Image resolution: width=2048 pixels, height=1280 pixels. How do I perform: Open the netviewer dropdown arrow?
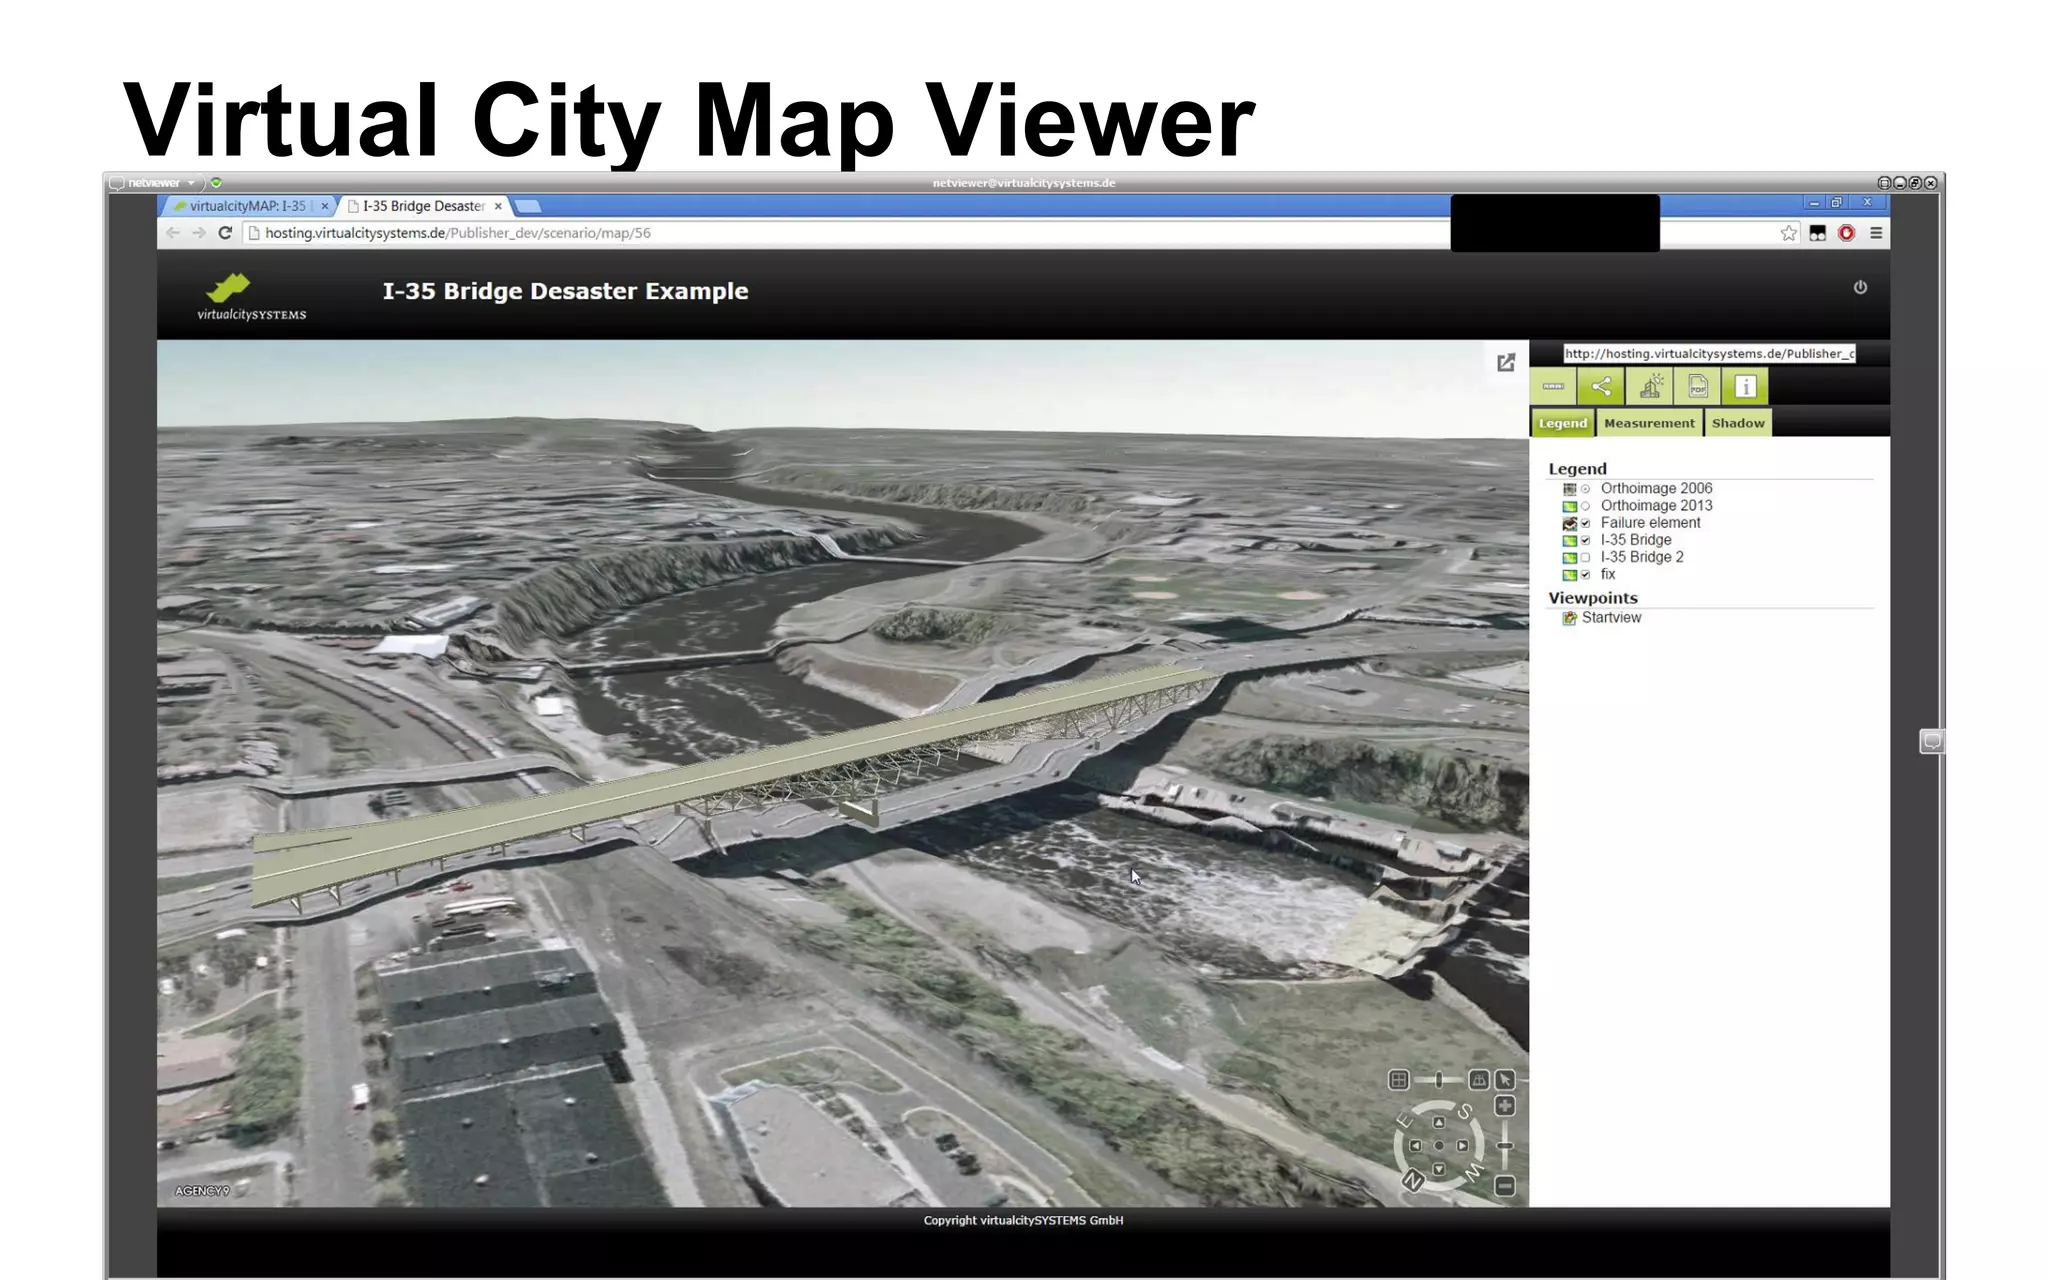click(191, 183)
